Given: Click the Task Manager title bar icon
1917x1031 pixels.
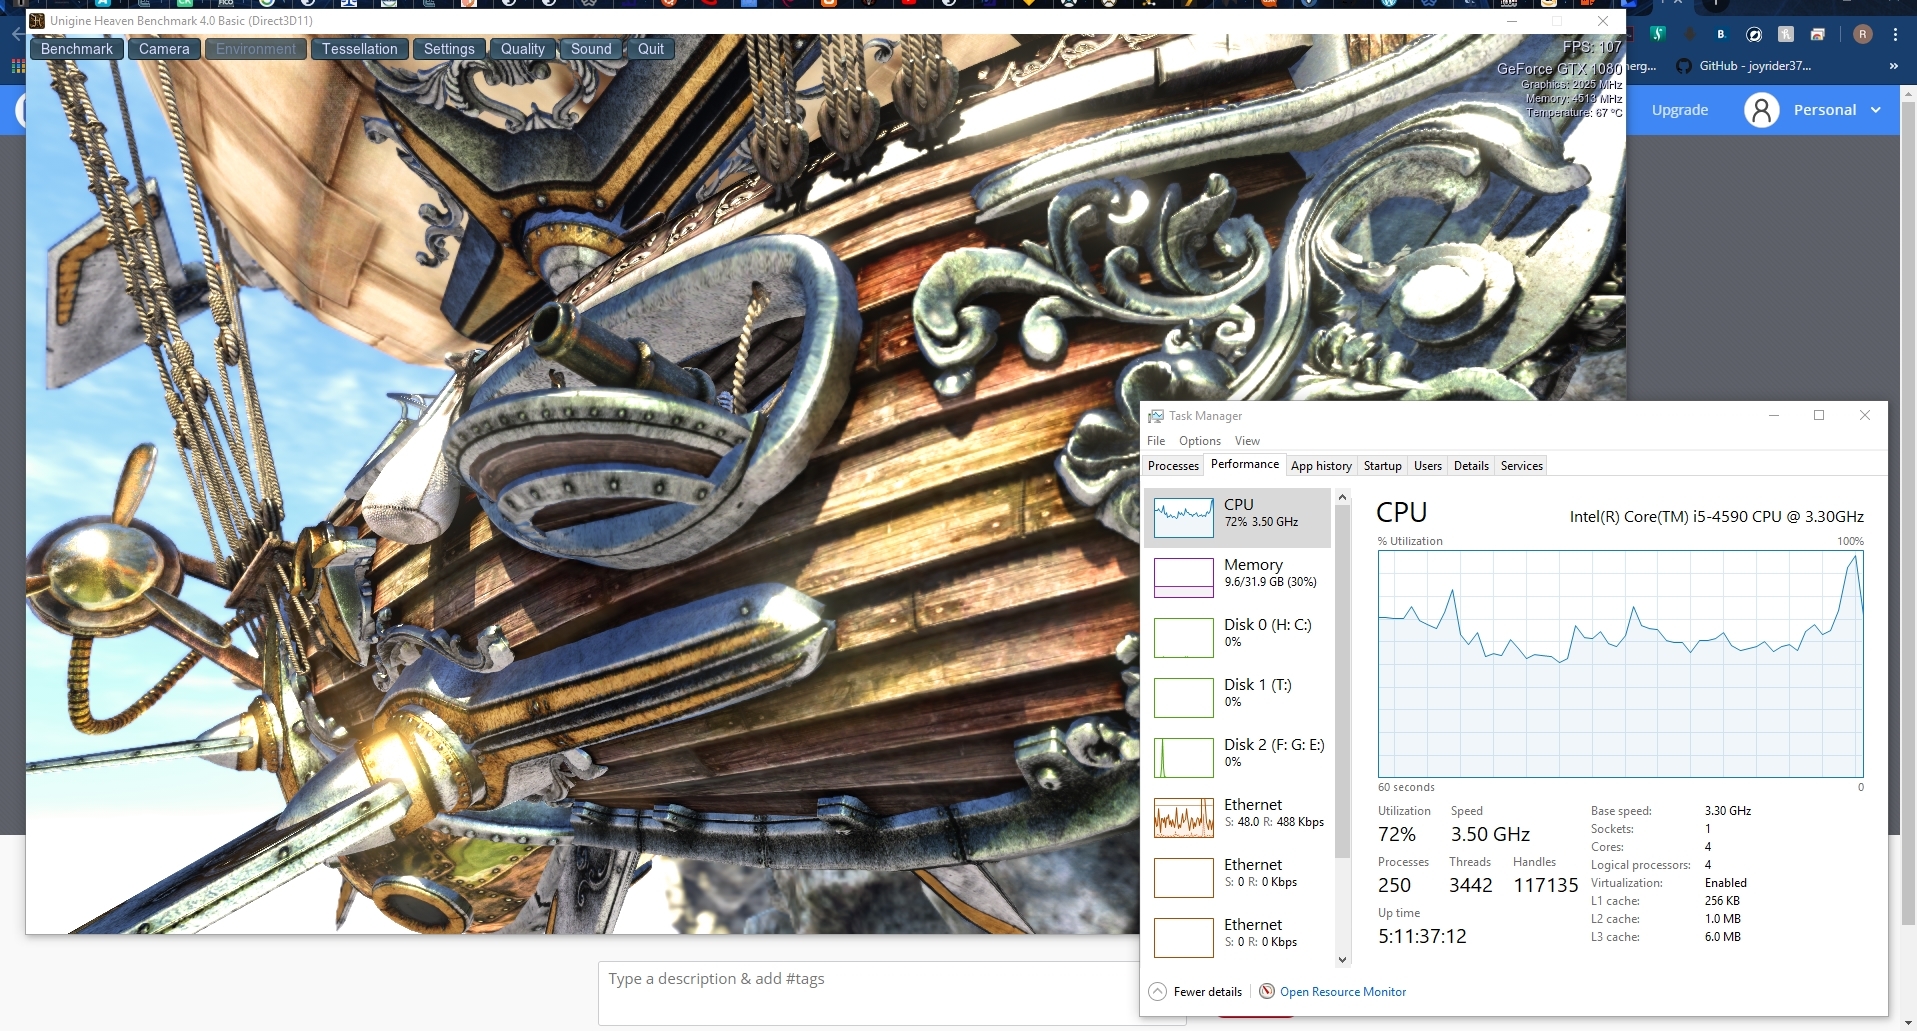Looking at the screenshot, I should (x=1156, y=416).
